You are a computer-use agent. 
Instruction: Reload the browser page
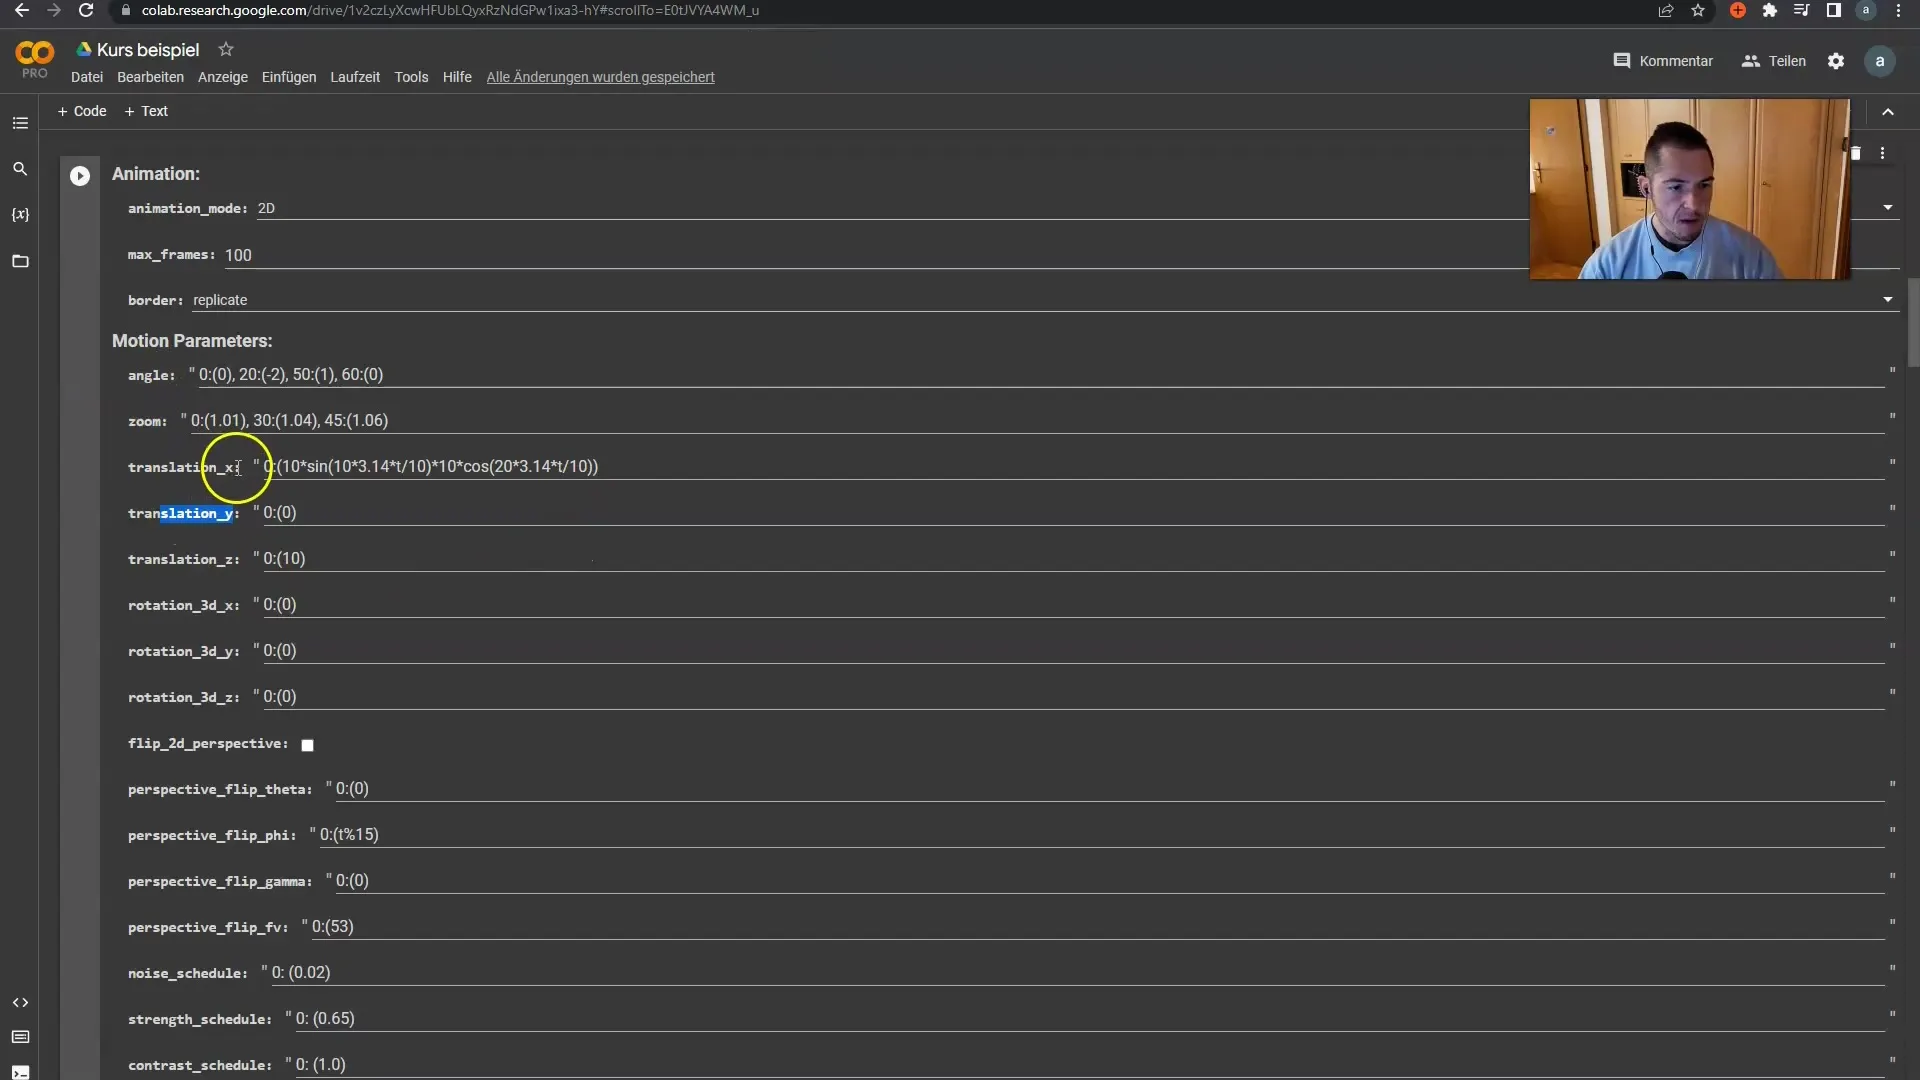click(86, 10)
